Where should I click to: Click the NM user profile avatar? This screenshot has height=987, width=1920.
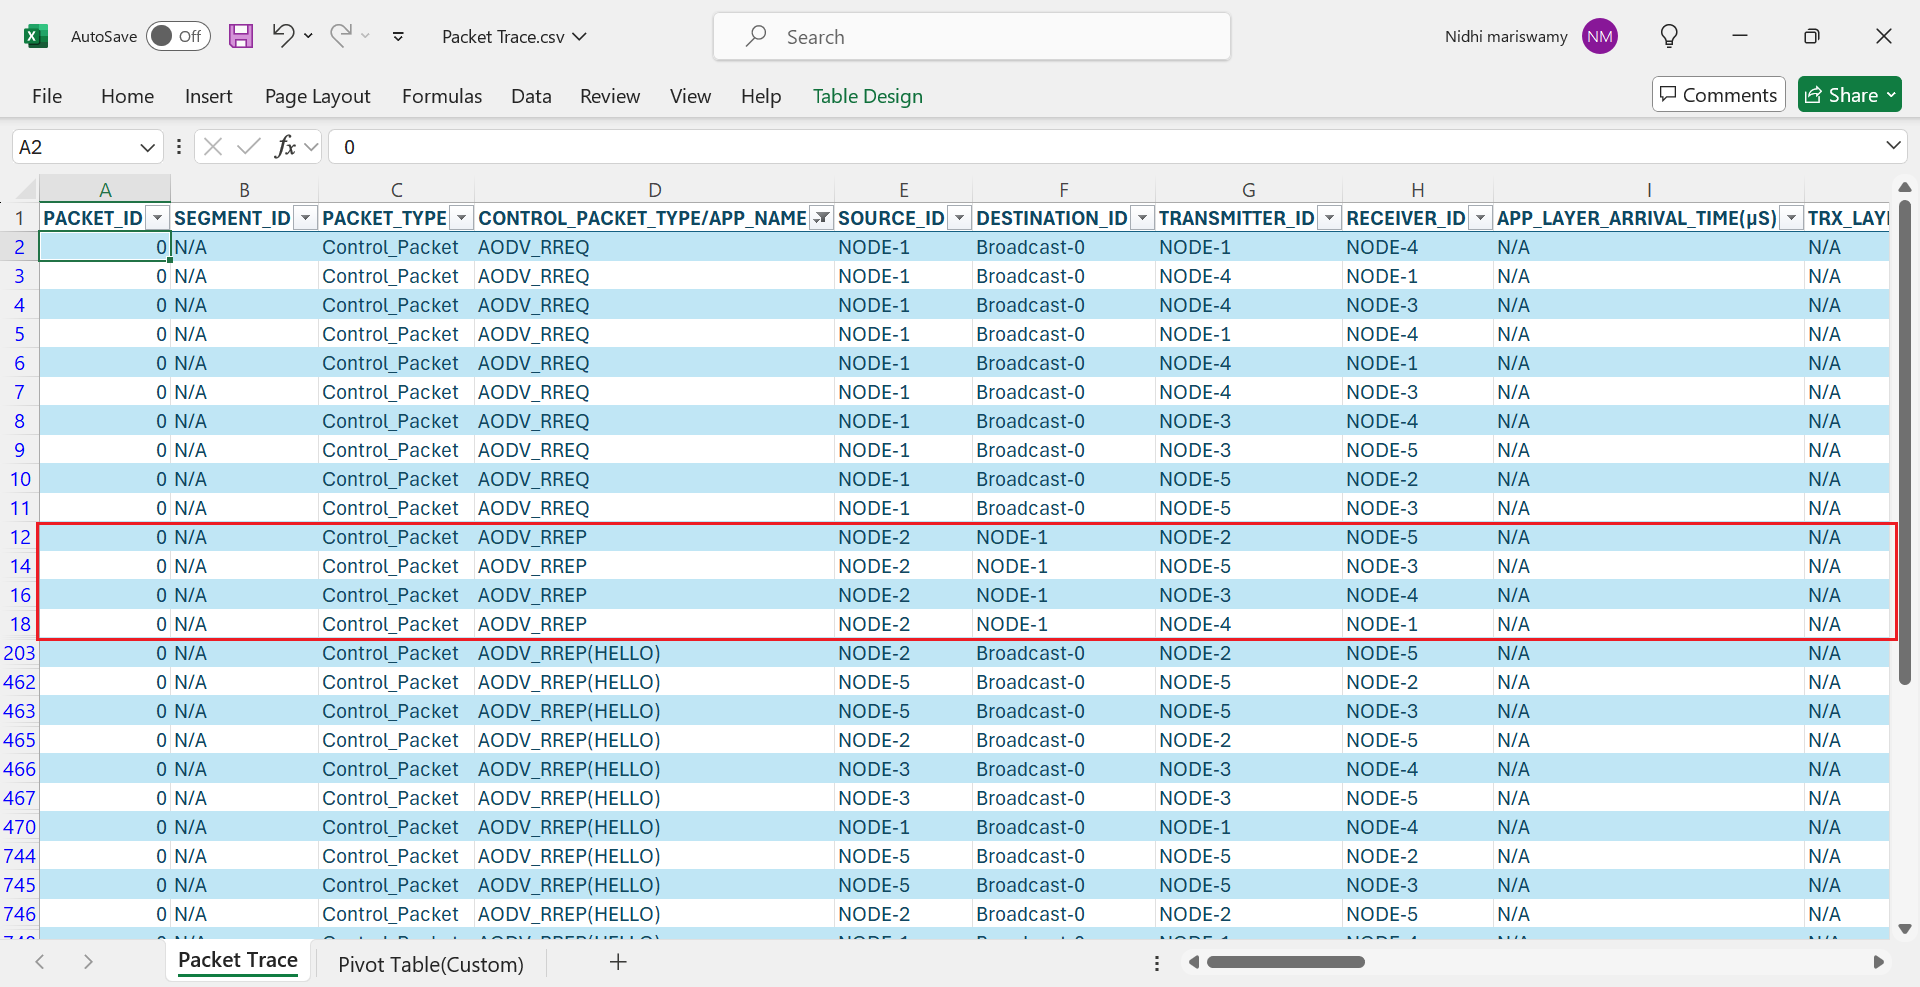[x=1599, y=37]
